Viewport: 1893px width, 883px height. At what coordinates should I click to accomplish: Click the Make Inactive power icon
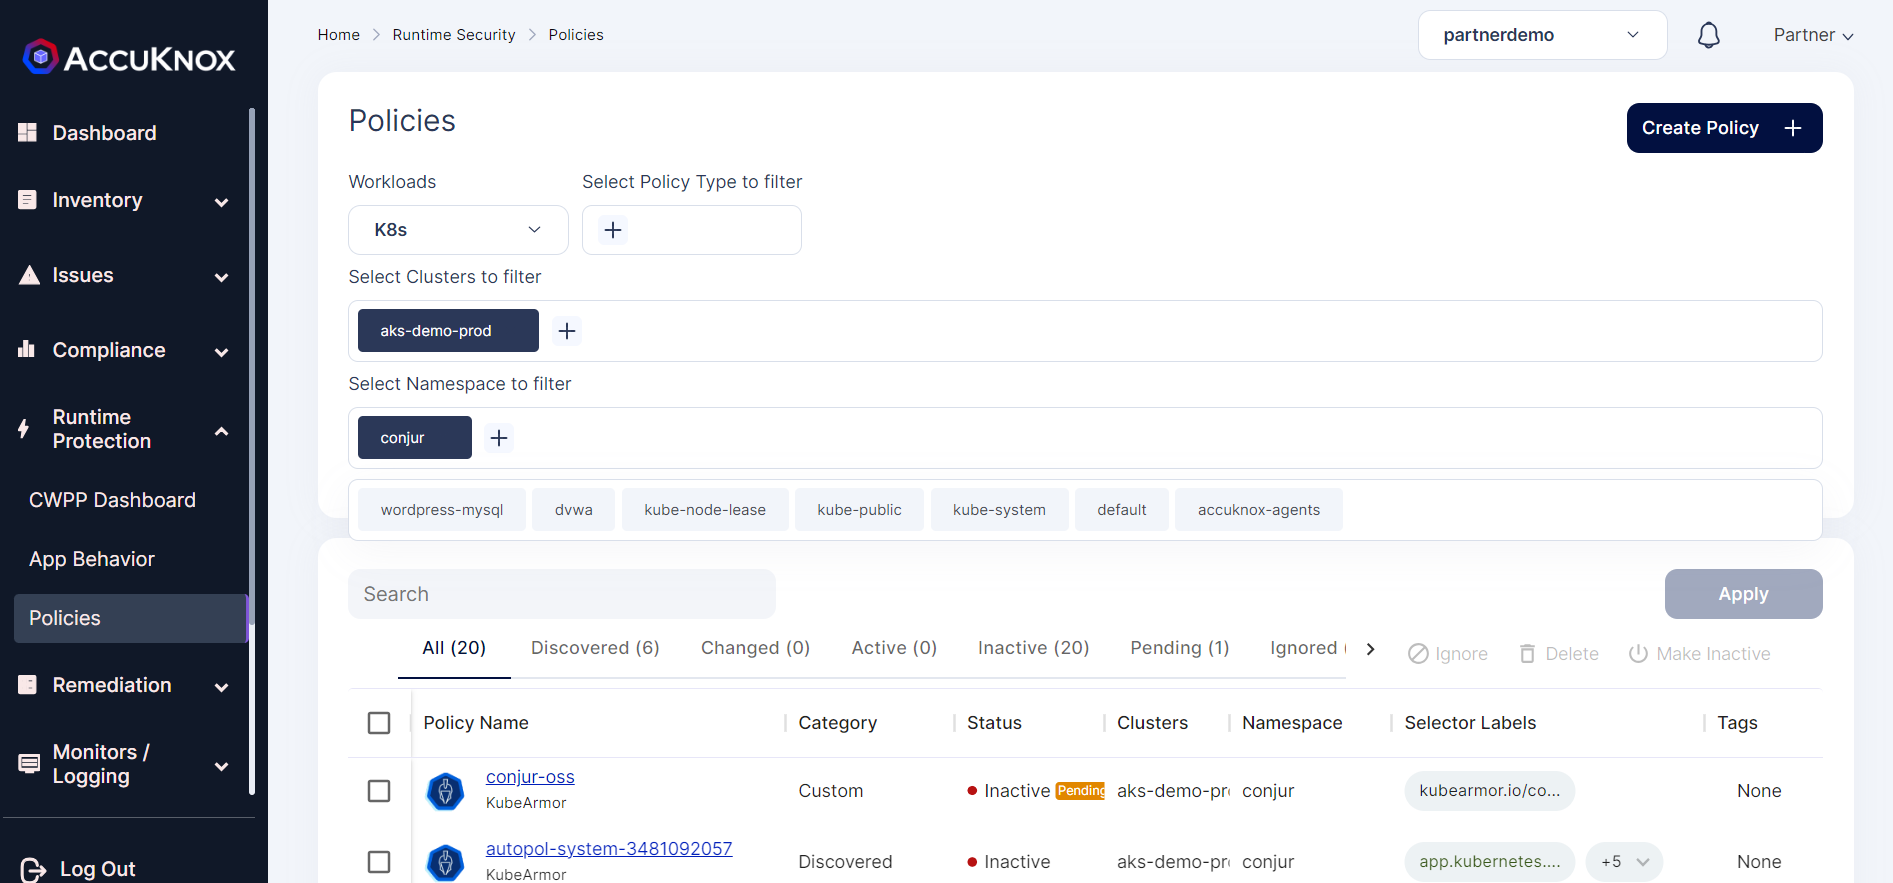coord(1638,654)
